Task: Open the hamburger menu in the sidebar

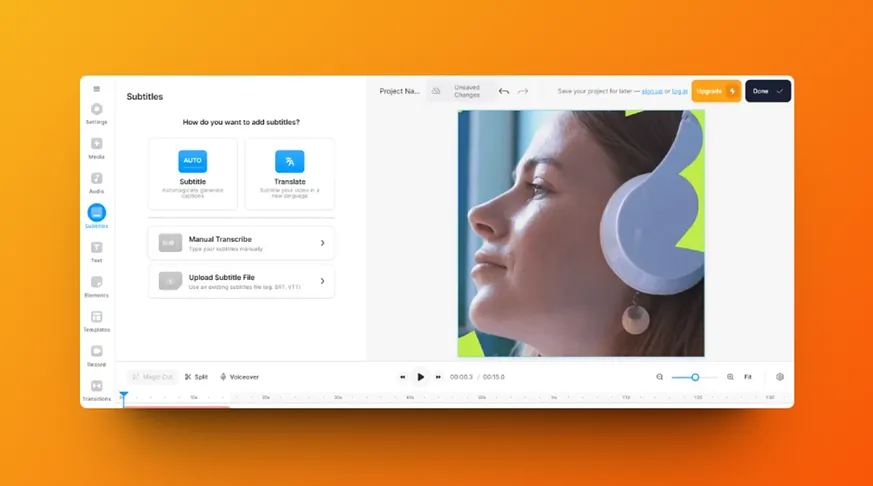Action: 96,89
